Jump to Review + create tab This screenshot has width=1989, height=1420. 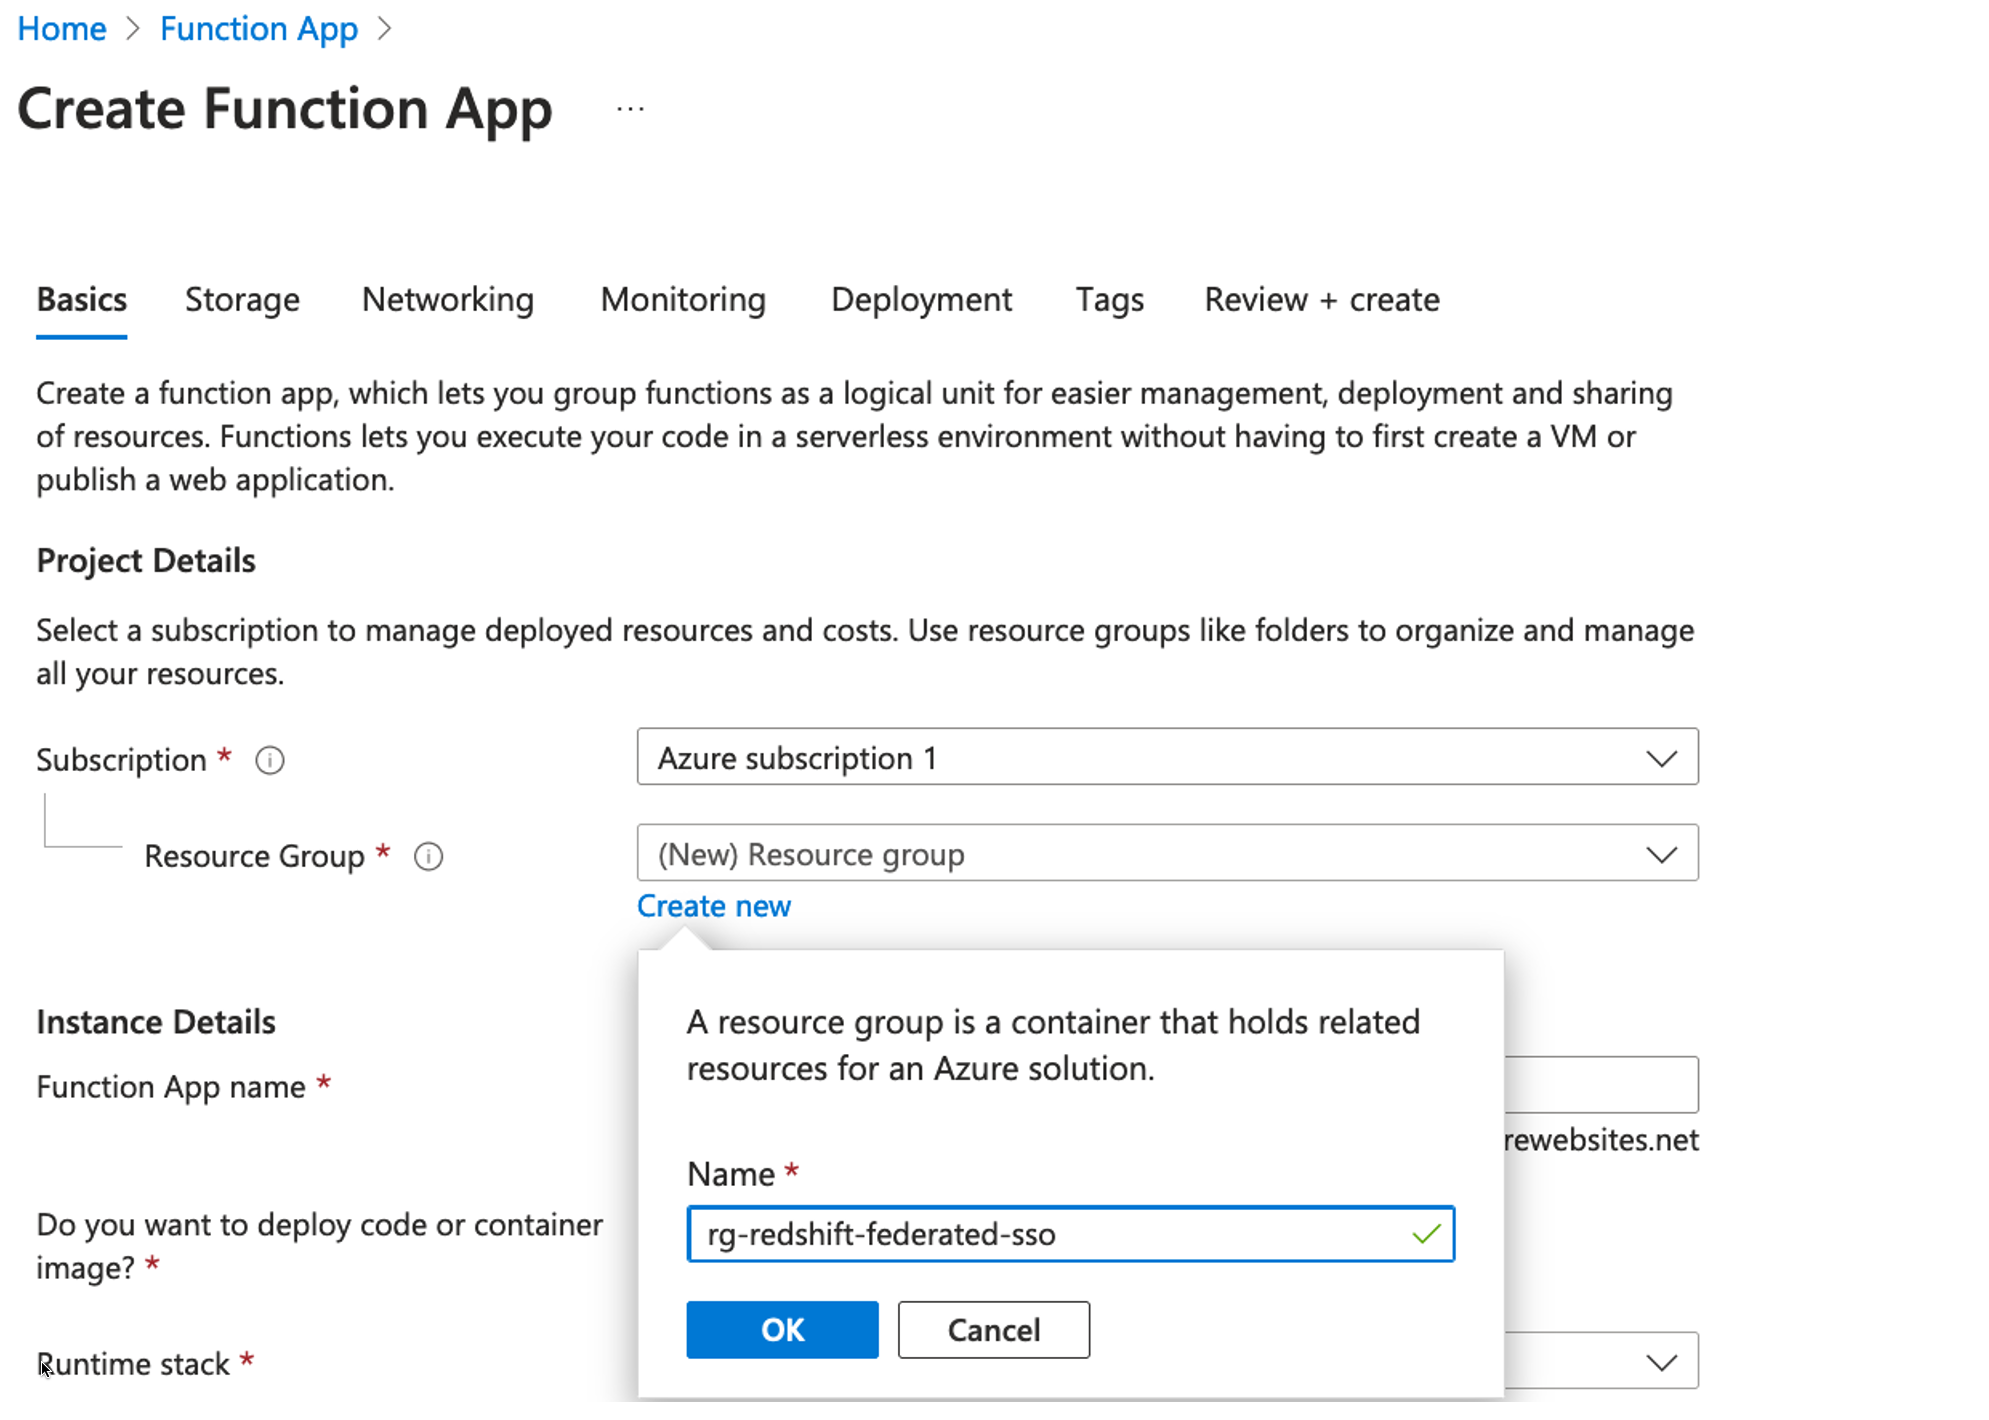tap(1321, 300)
